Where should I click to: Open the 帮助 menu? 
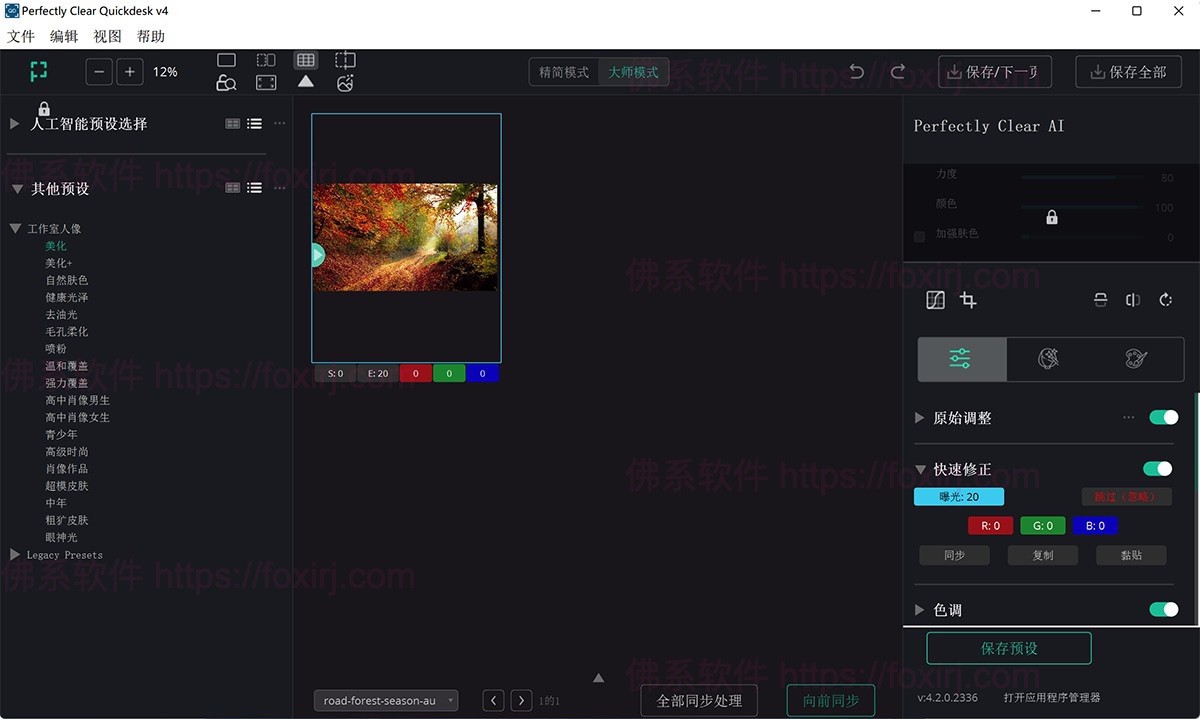coord(151,36)
